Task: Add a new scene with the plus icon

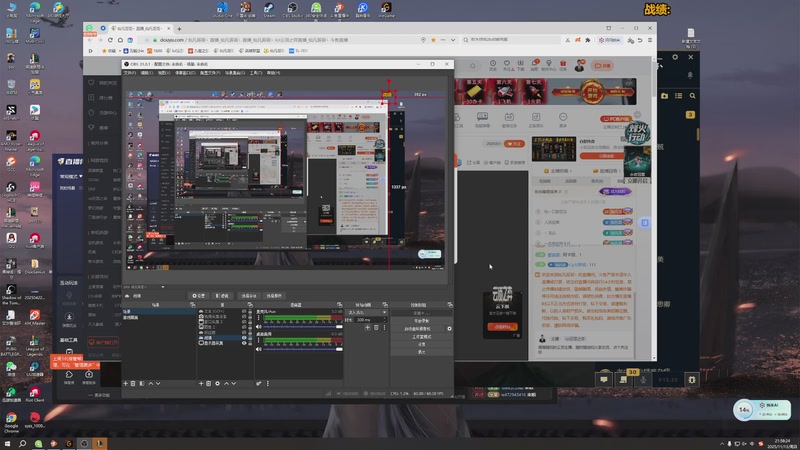Action: click(126, 383)
